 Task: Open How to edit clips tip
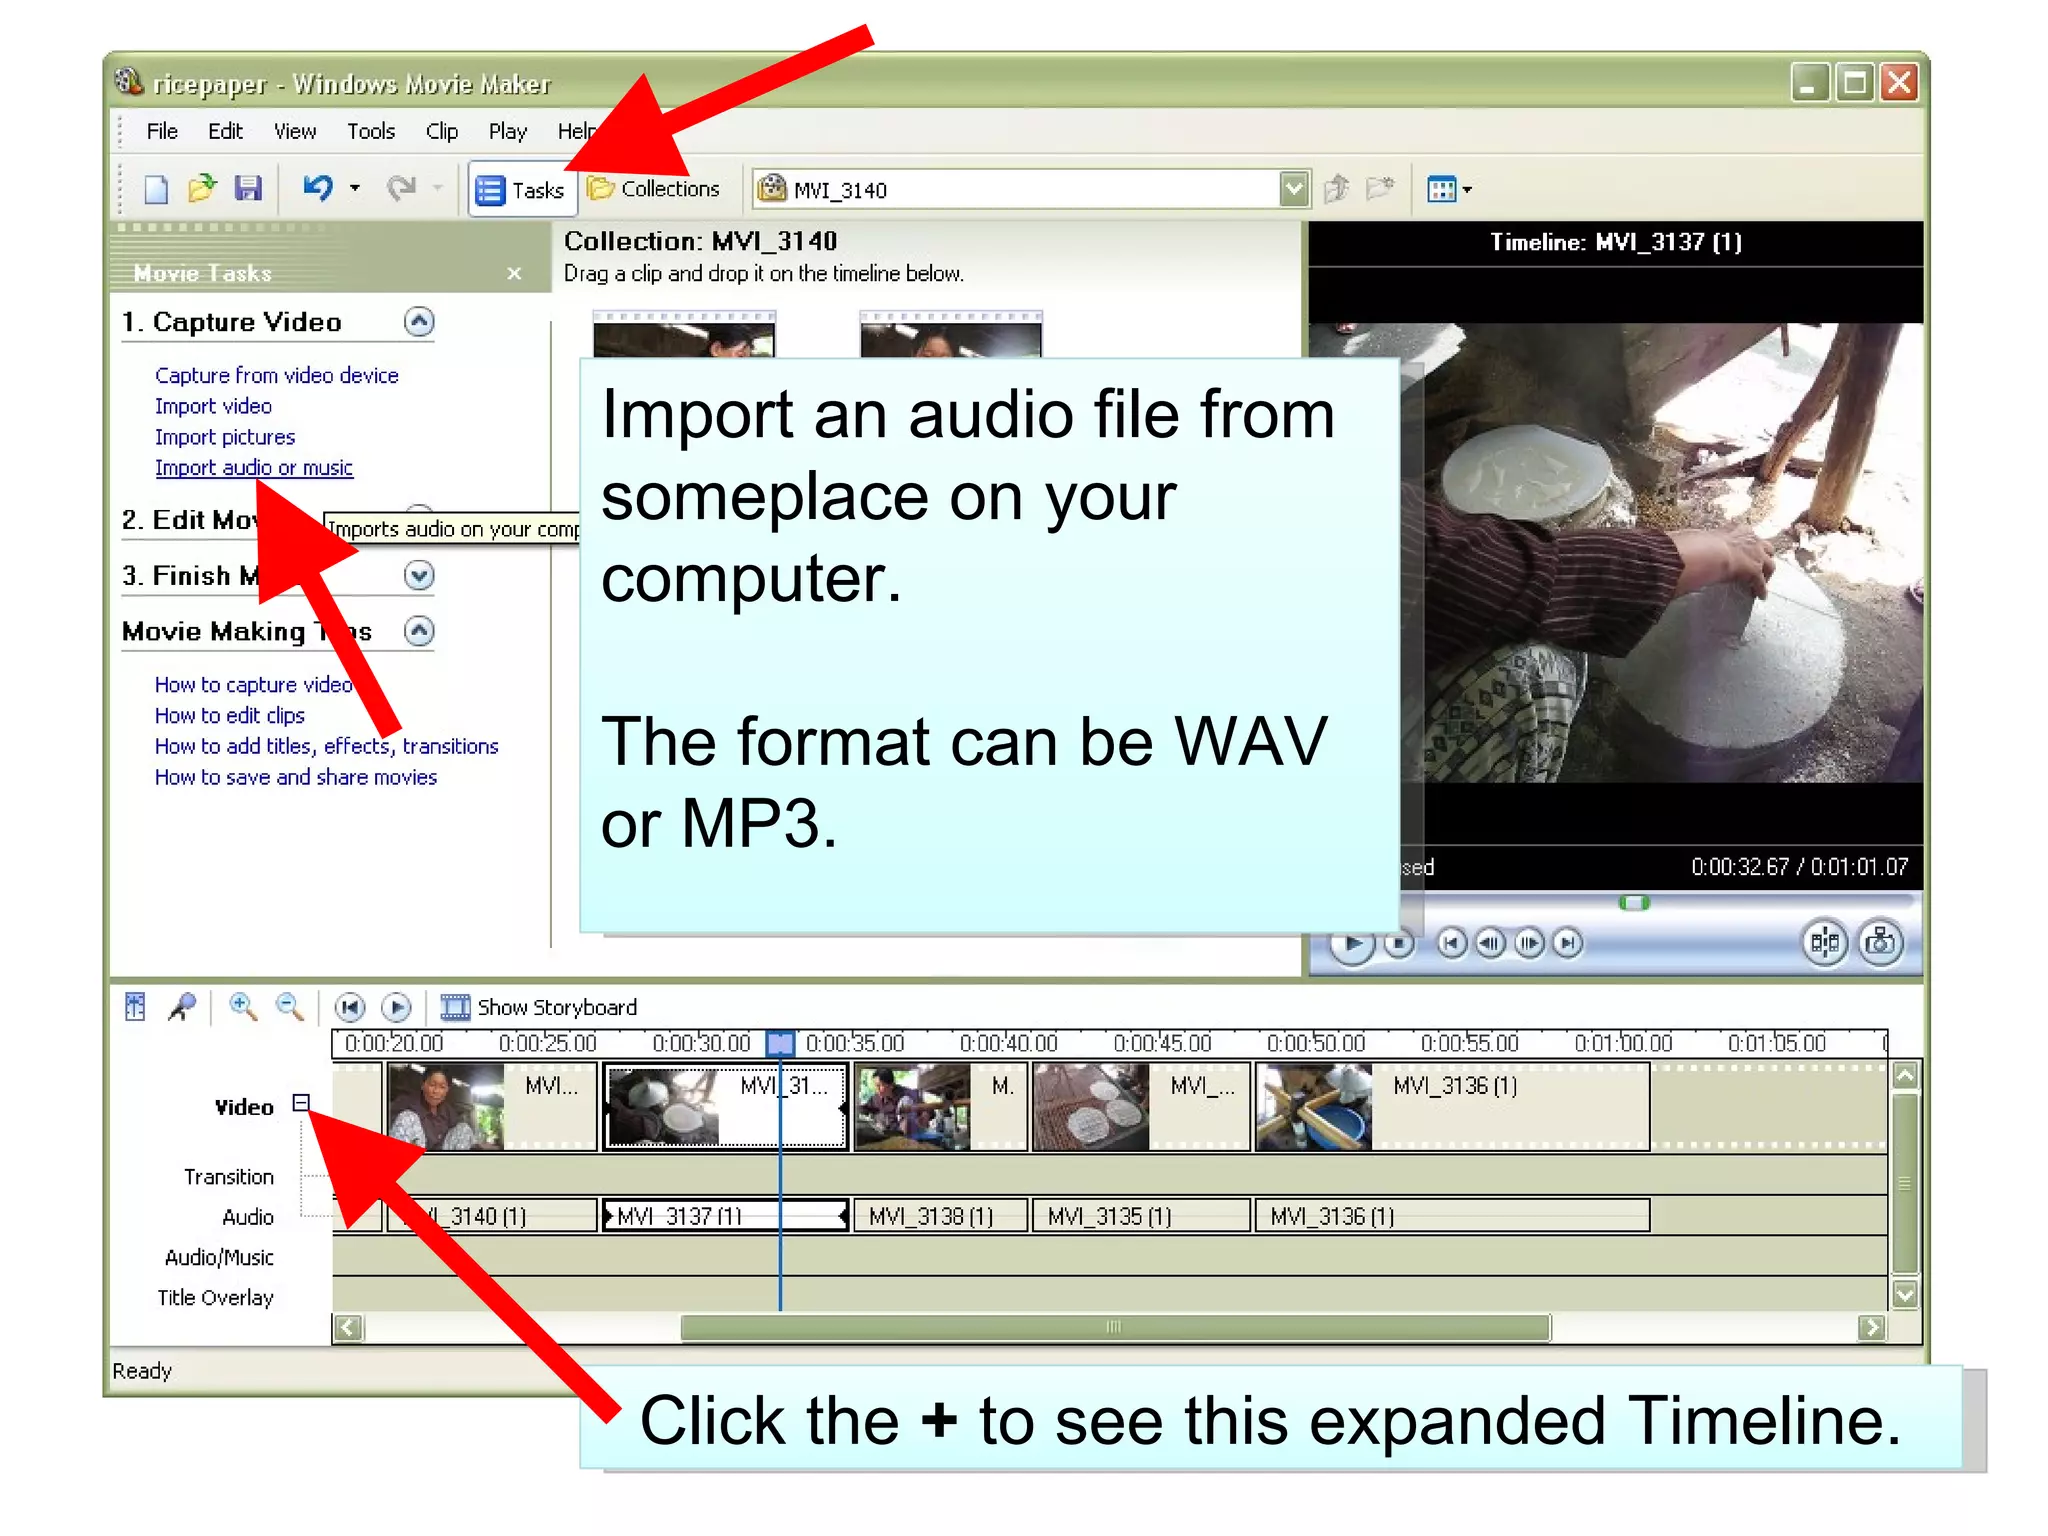[x=230, y=715]
